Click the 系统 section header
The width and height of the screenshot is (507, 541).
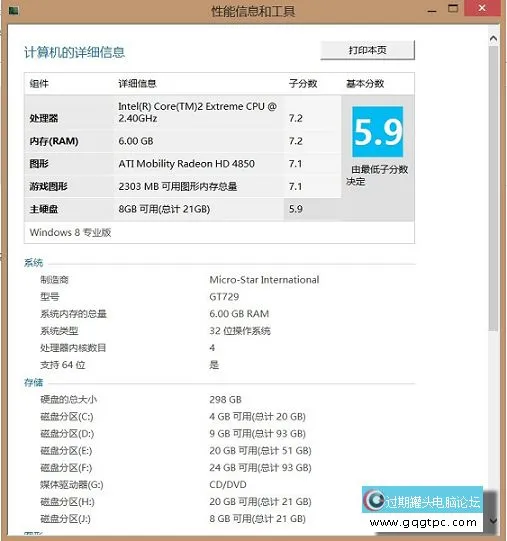point(33,263)
